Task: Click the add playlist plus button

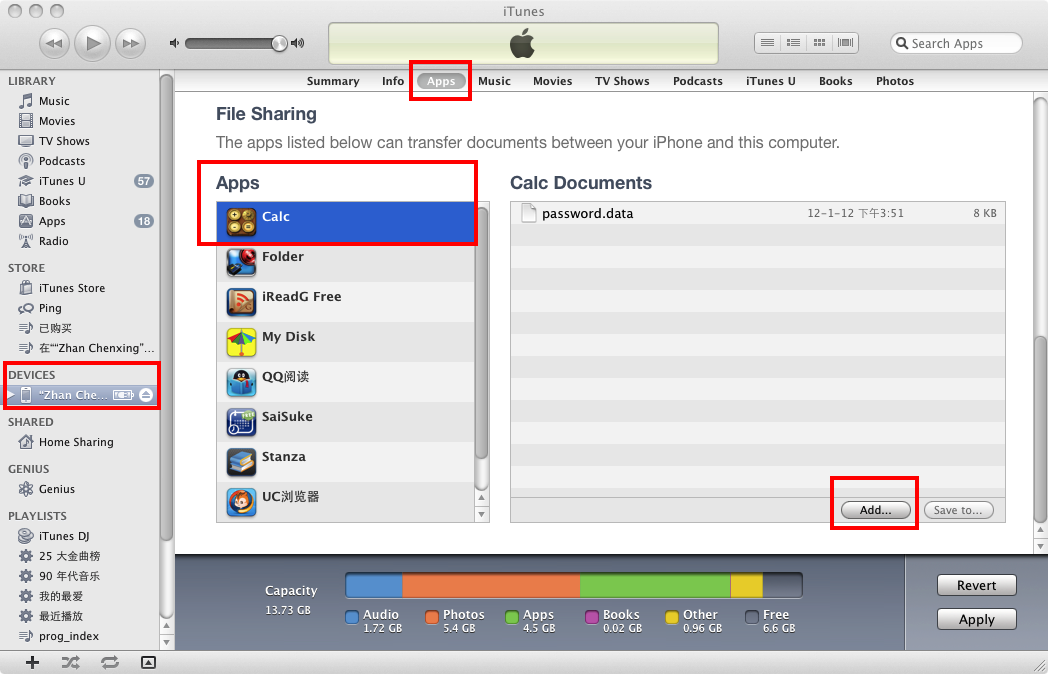Action: click(32, 663)
